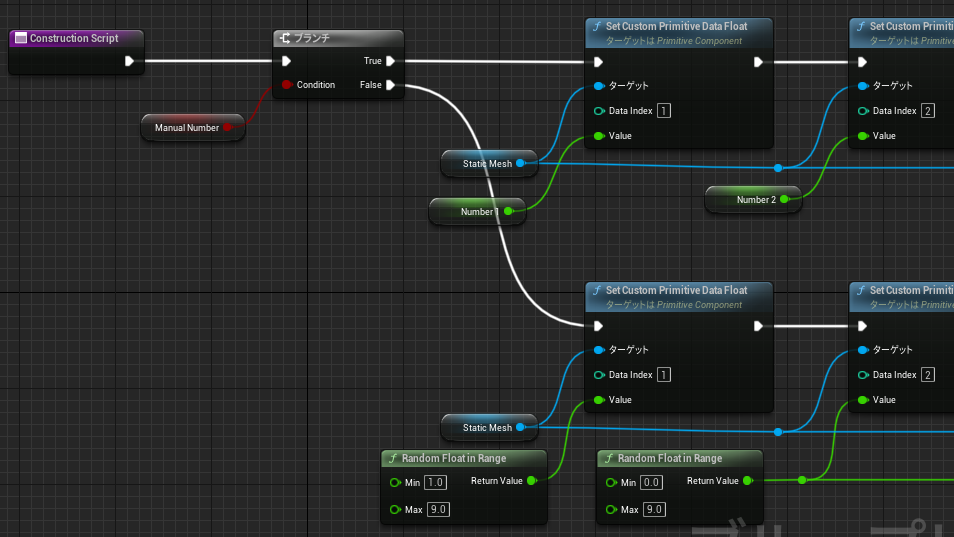Click Value pin on lower-right node wired to green reroute
Image resolution: width=954 pixels, height=537 pixels.
pyautogui.click(x=863, y=400)
